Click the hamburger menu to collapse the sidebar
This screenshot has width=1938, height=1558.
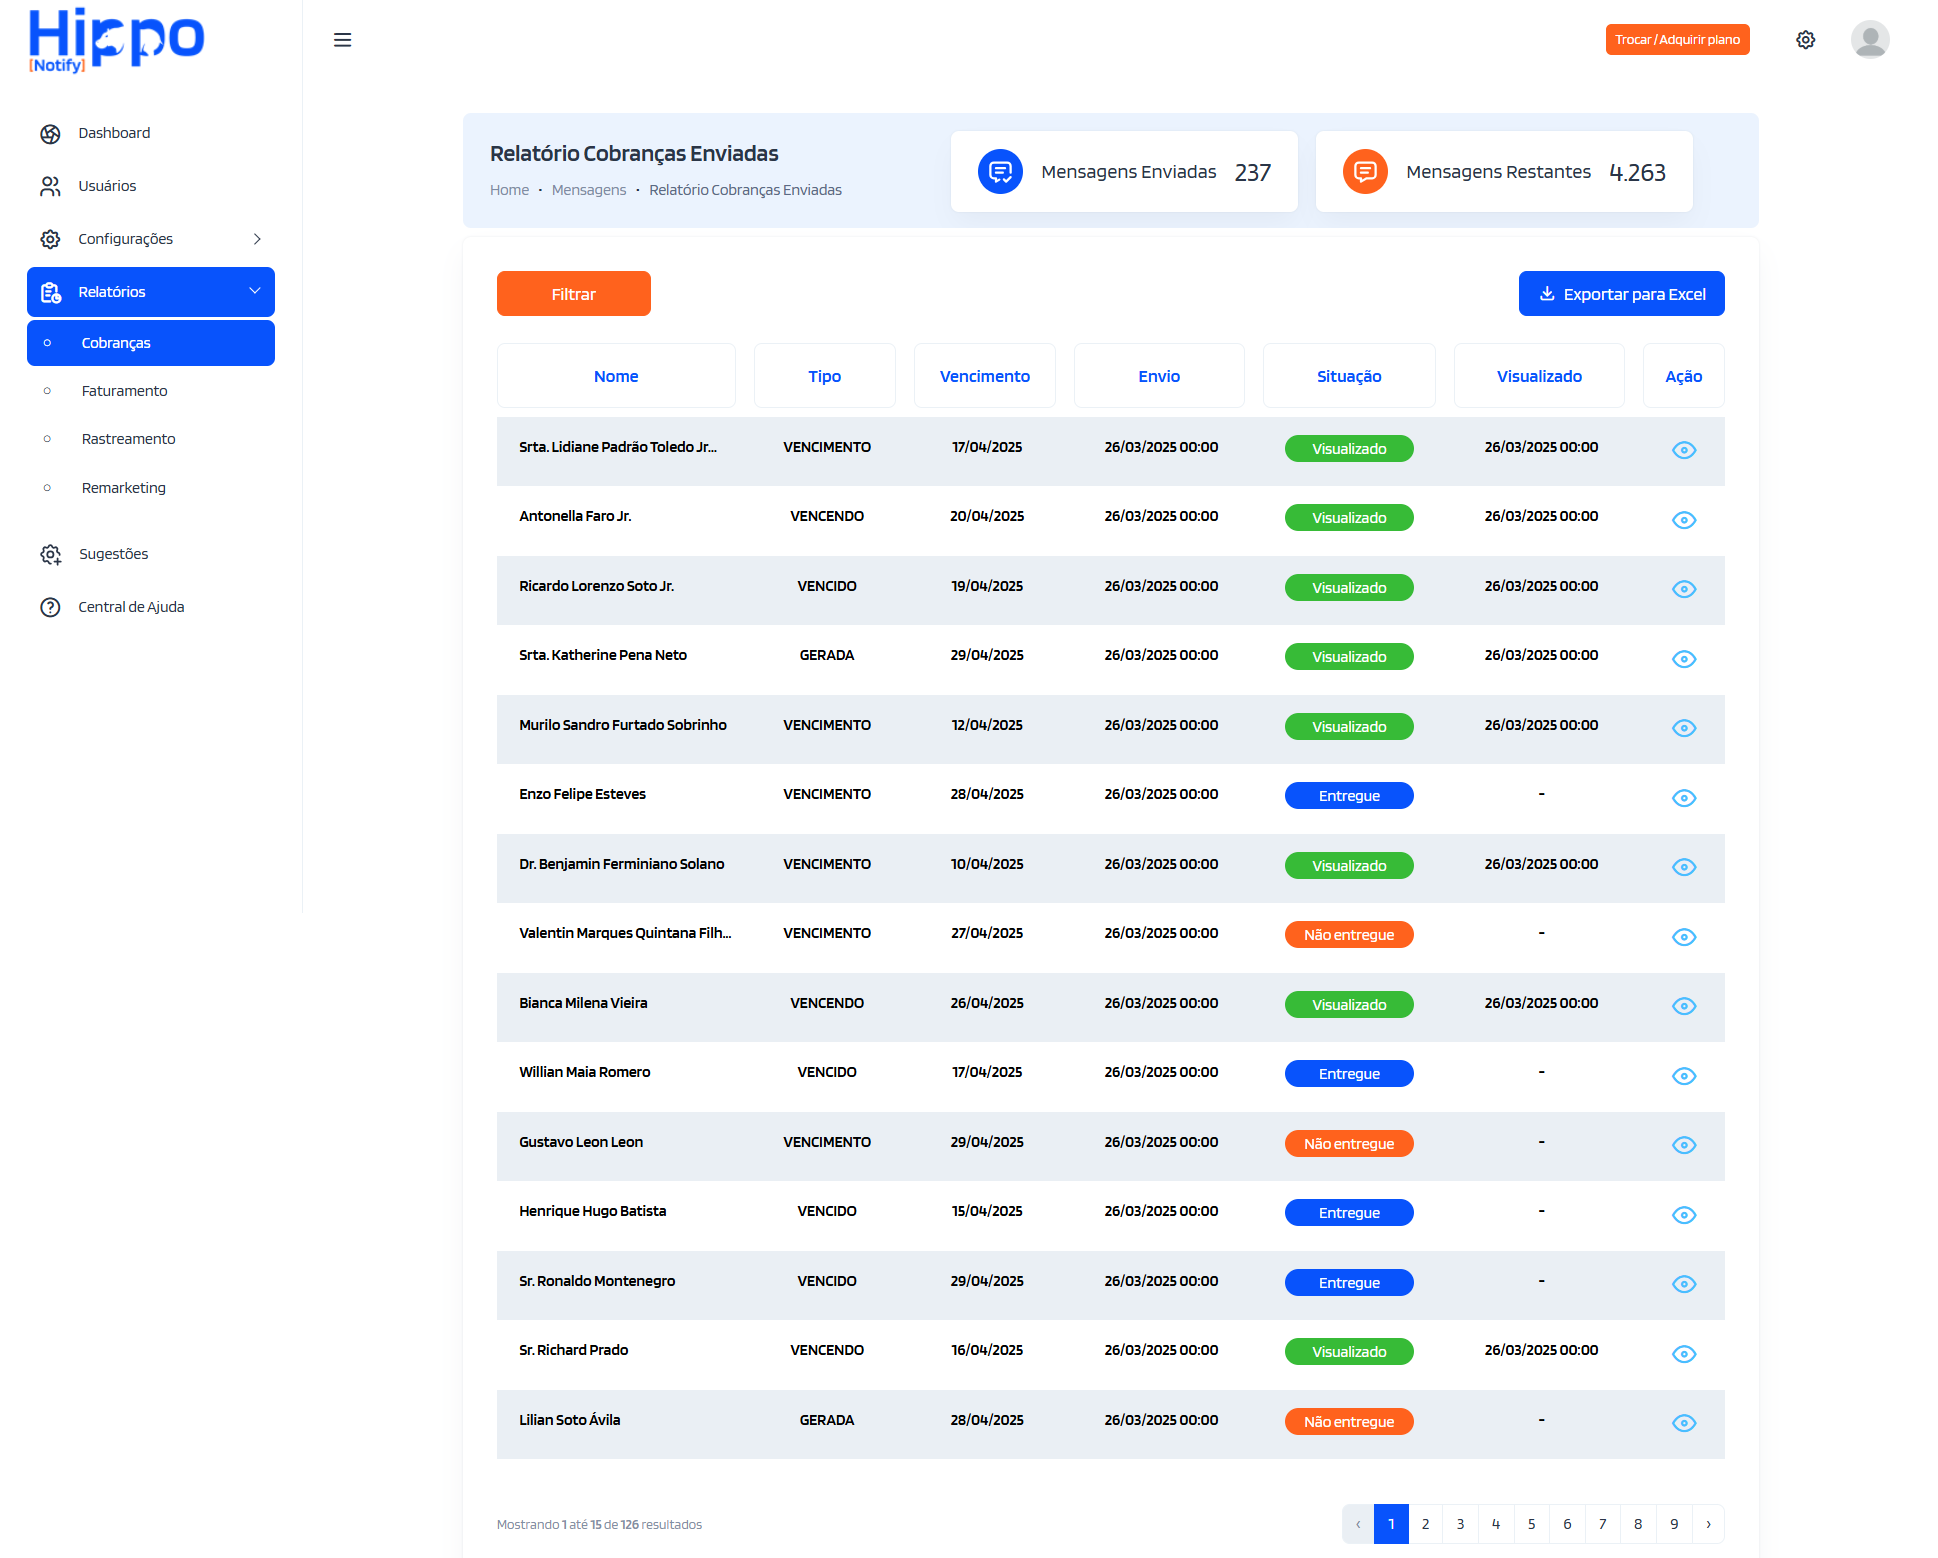343,39
